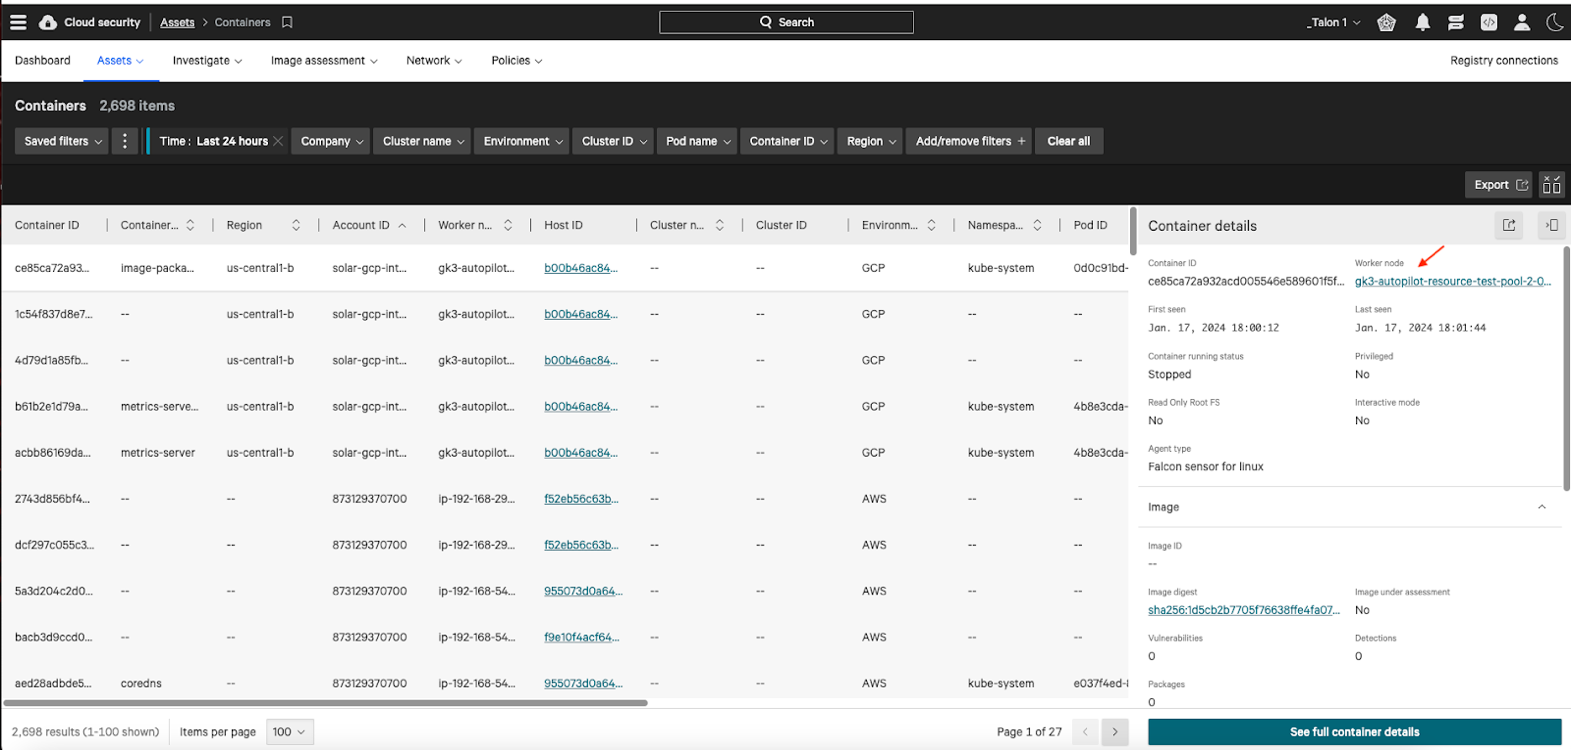
Task: Open the user profile icon
Action: click(1522, 22)
